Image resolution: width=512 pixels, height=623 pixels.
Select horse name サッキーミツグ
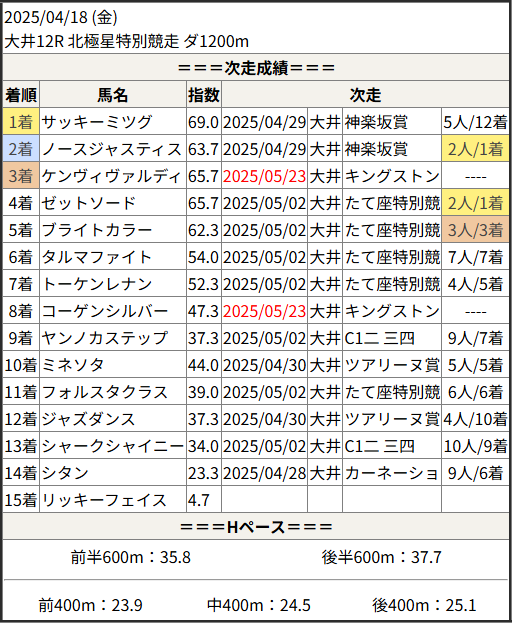pyautogui.click(x=97, y=122)
